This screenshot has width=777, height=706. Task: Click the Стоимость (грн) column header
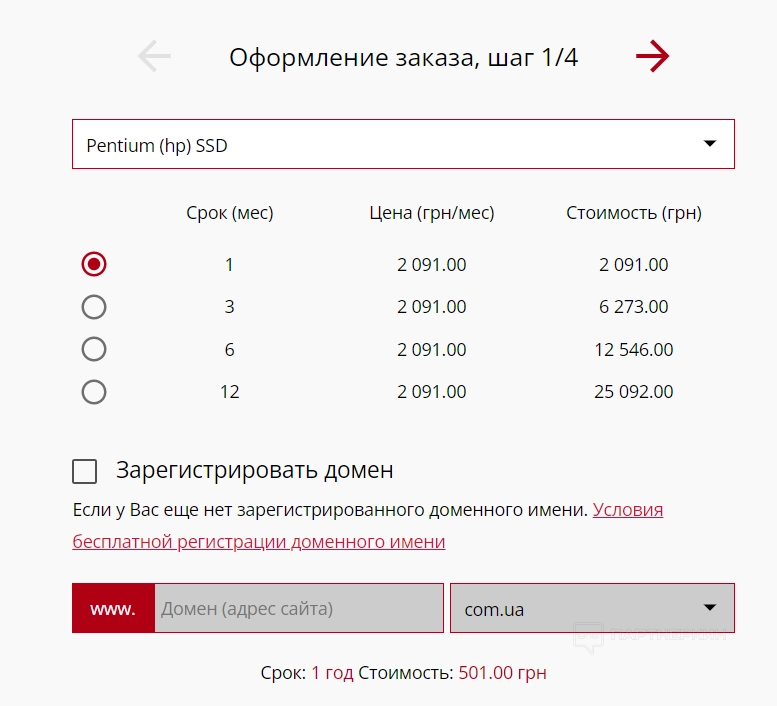634,213
